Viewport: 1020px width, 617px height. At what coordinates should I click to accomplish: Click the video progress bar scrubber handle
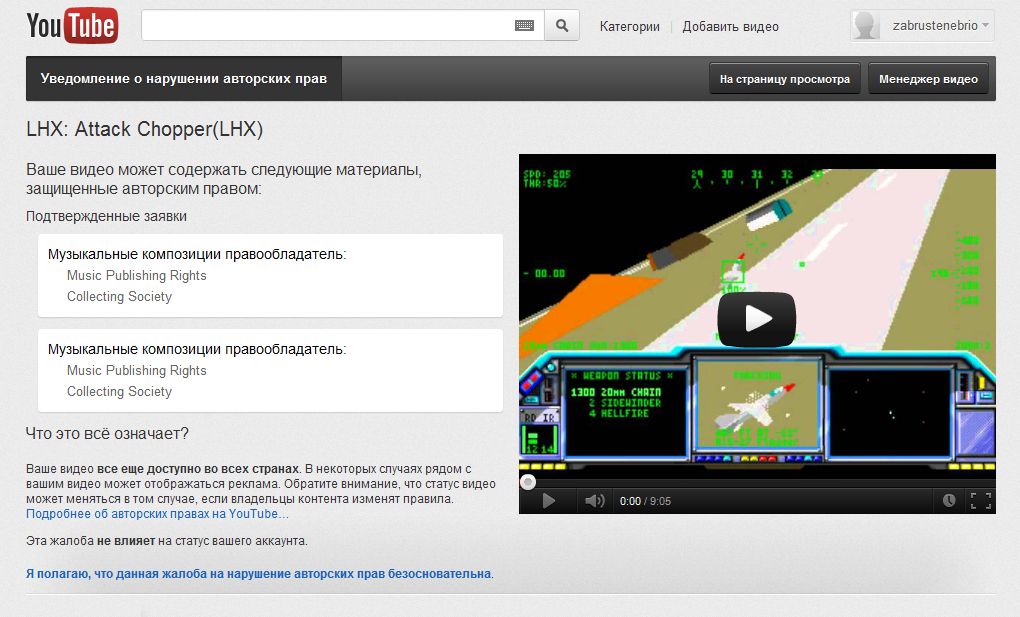tap(528, 482)
